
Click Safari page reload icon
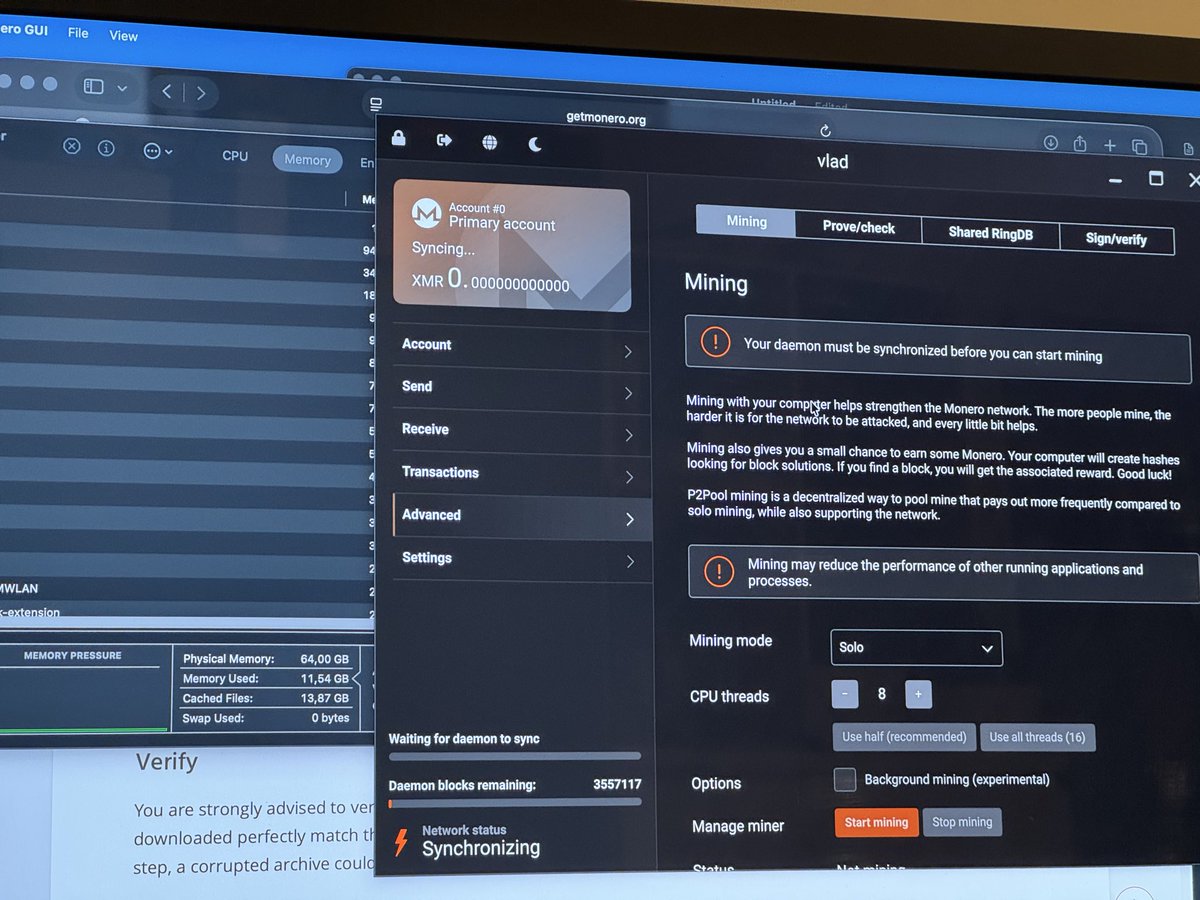pos(825,131)
